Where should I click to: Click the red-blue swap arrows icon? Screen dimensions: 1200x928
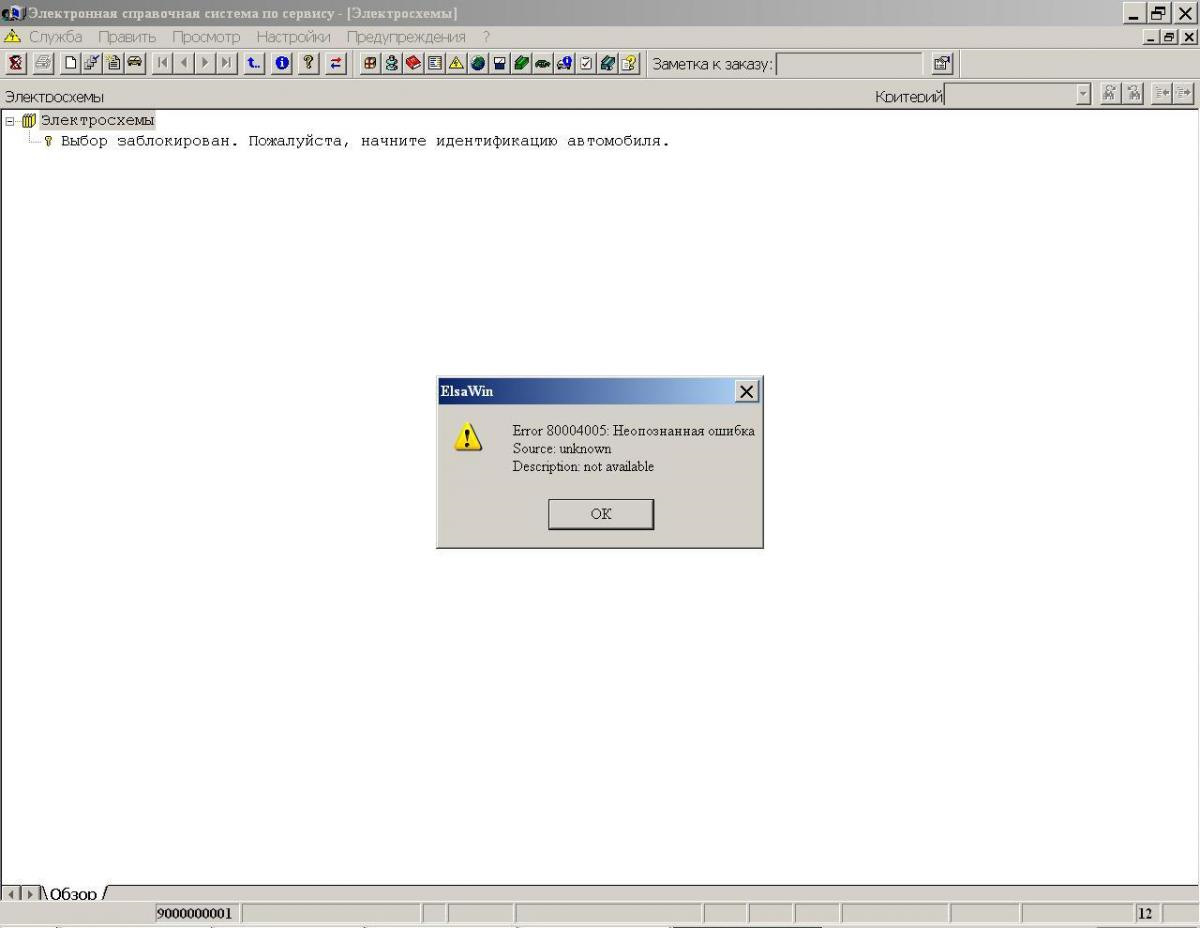336,63
